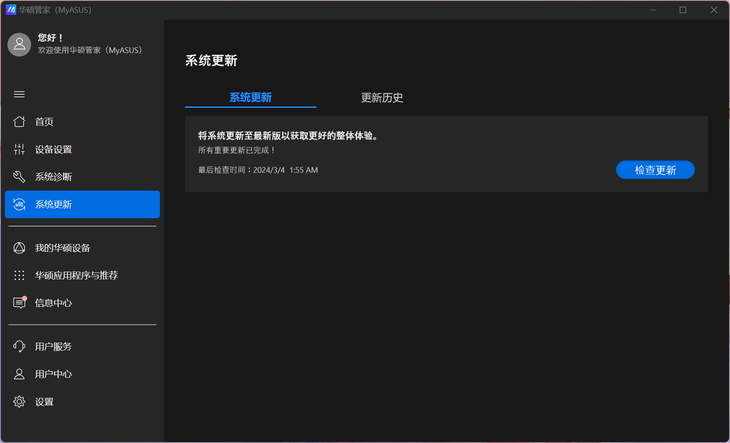Maximize the MyASUS window
730x443 pixels.
coord(683,10)
